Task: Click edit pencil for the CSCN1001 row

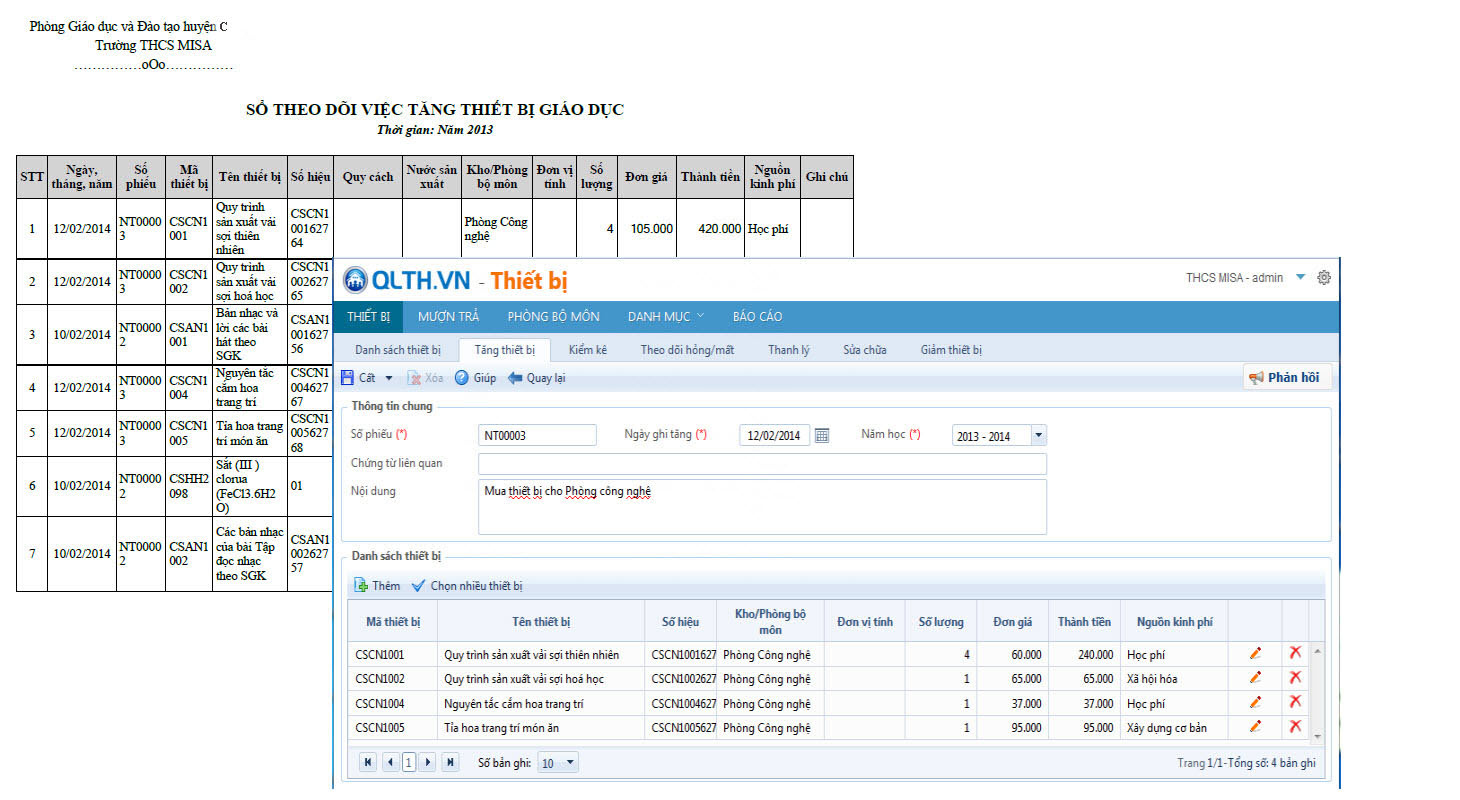Action: pos(1255,653)
